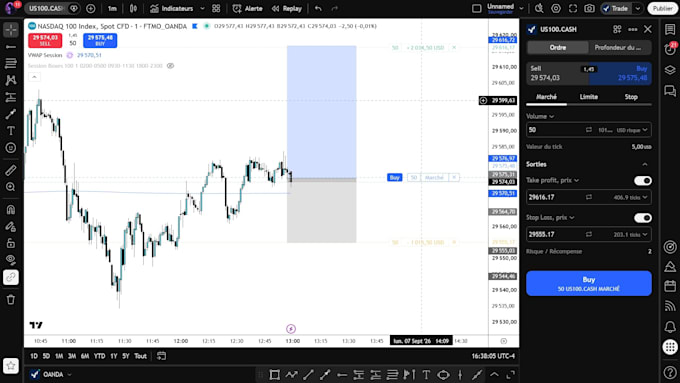Collapse the Sorties section
The image size is (680, 383).
[645, 164]
